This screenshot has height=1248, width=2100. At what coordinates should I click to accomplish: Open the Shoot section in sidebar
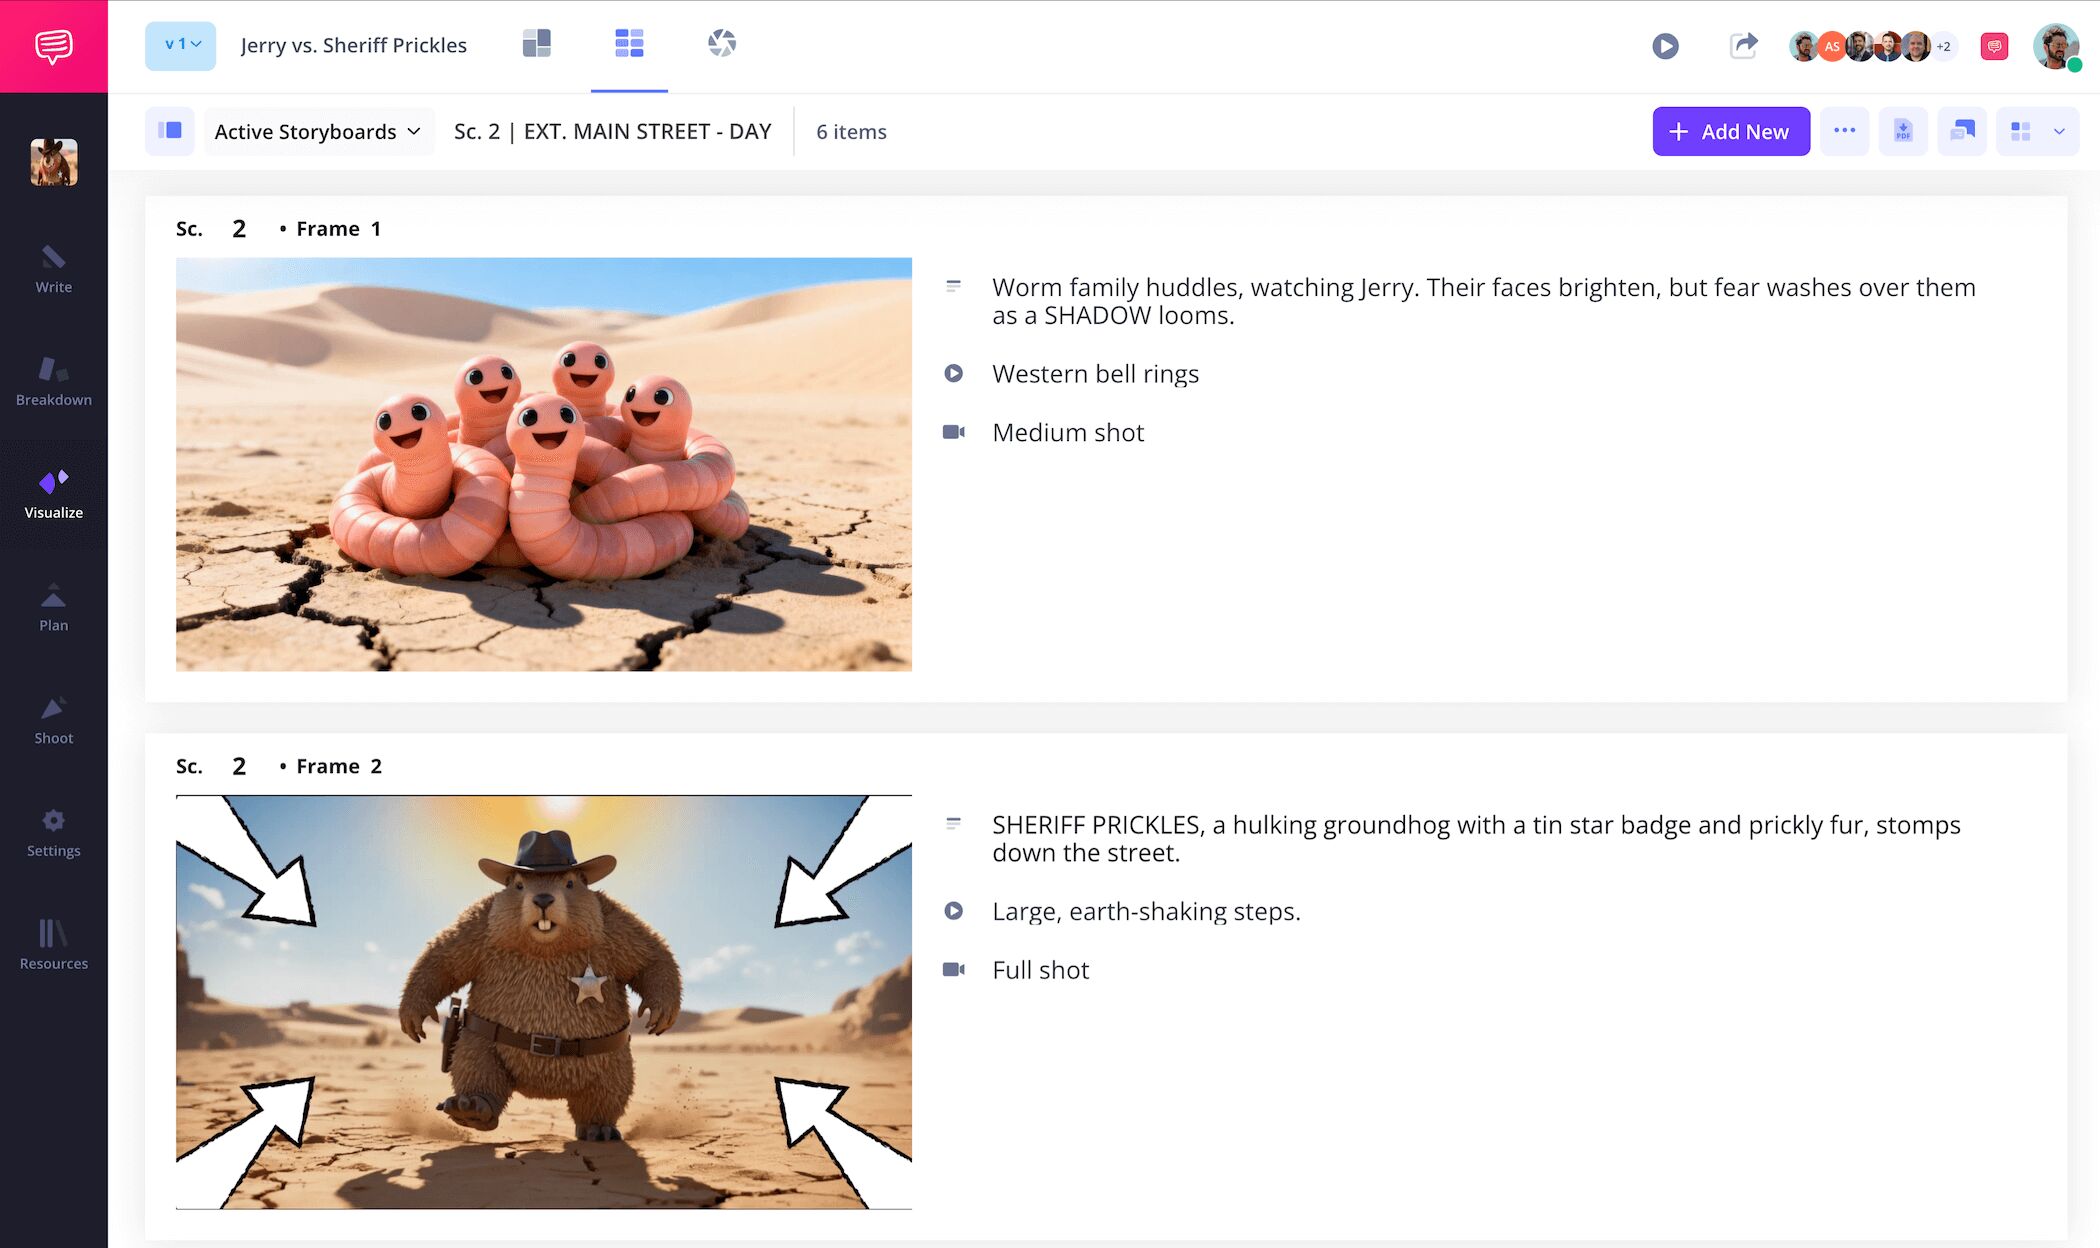point(53,721)
